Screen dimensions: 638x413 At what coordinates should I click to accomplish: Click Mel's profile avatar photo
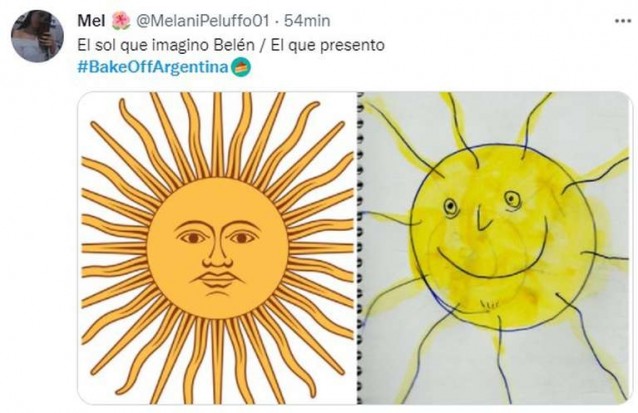click(37, 36)
